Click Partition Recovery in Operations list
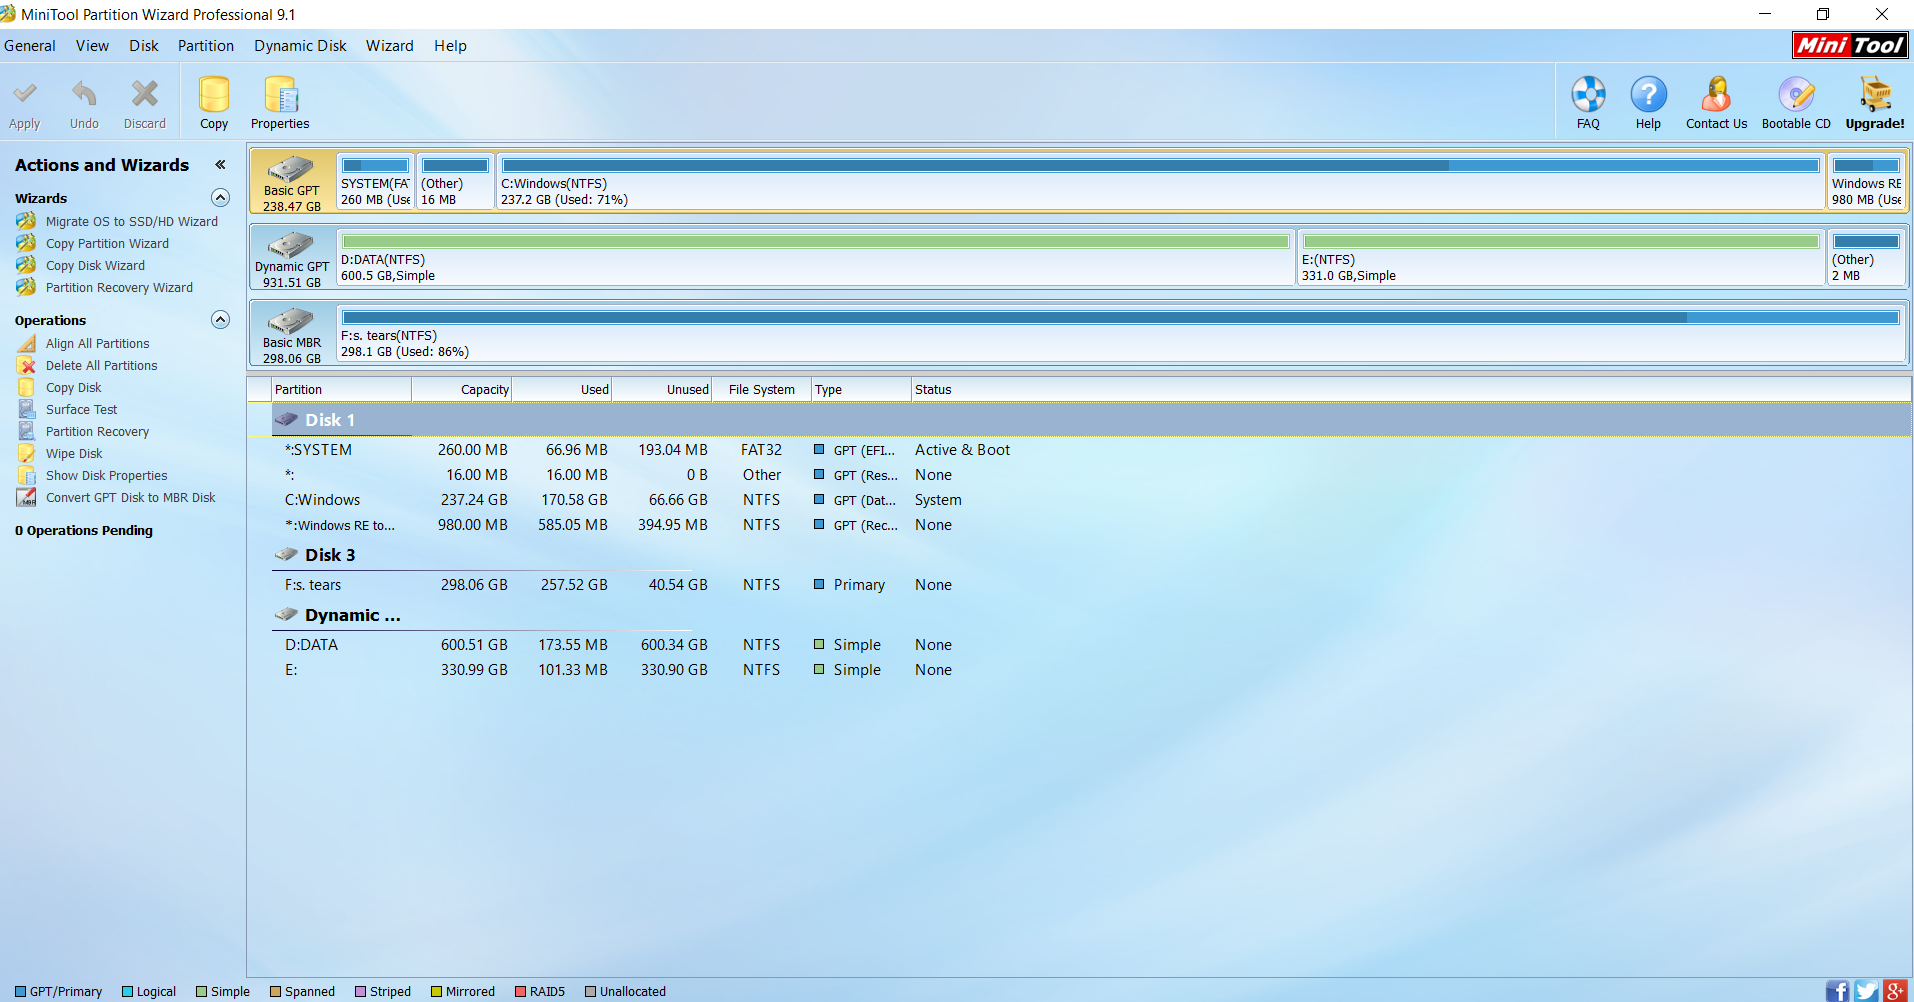Screen dimensions: 1914x1002 point(97,432)
